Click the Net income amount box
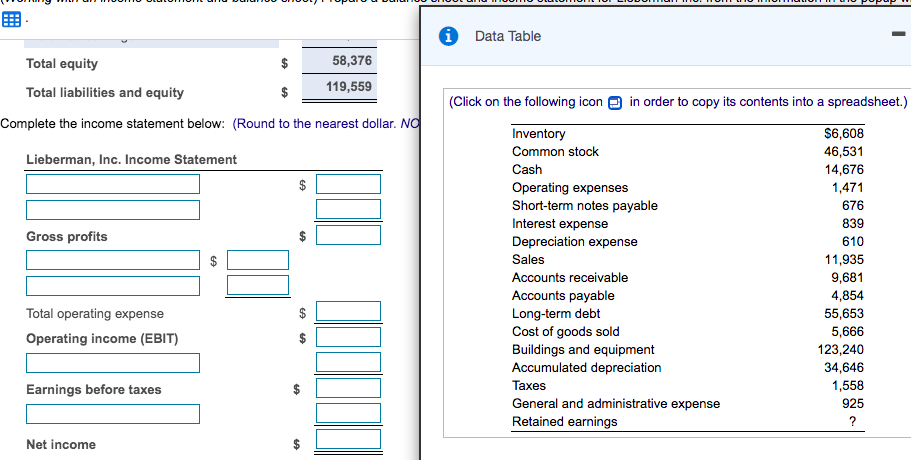Screen dimensions: 911x460 (349, 439)
